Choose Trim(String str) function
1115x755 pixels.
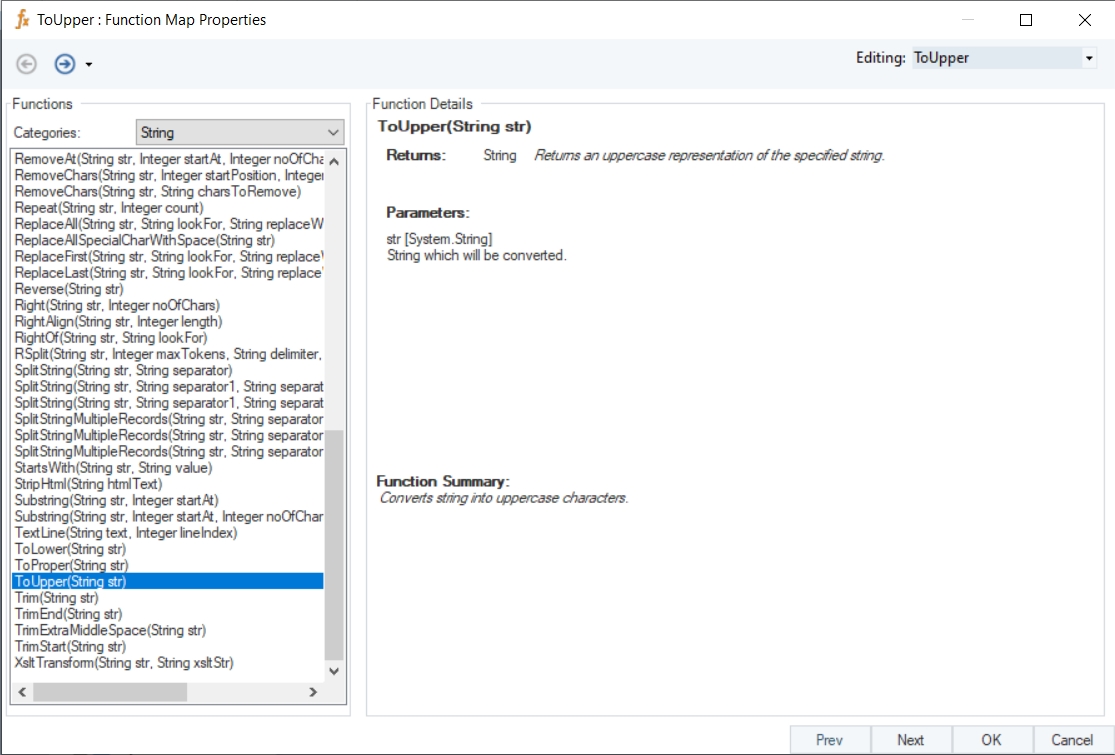(x=57, y=598)
